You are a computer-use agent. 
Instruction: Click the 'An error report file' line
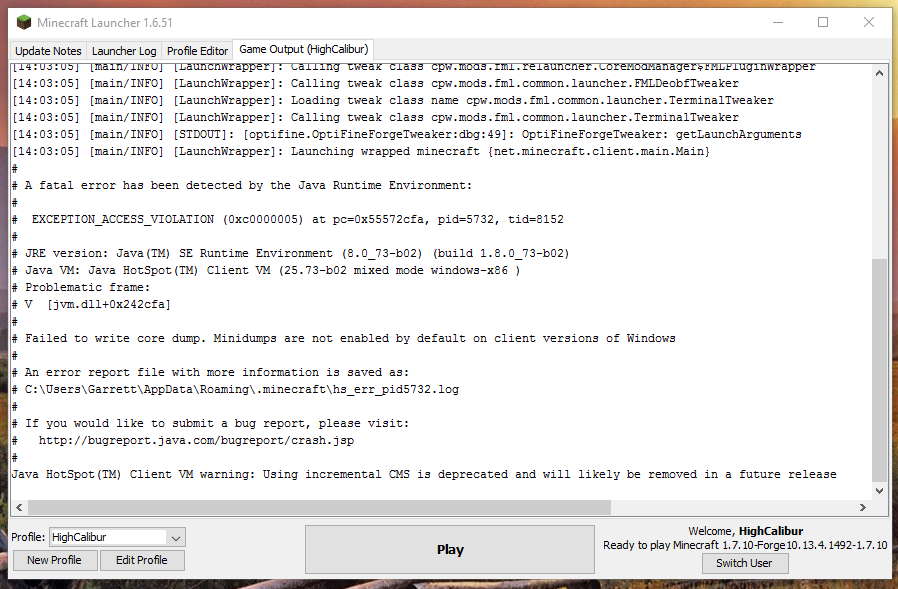[211, 372]
